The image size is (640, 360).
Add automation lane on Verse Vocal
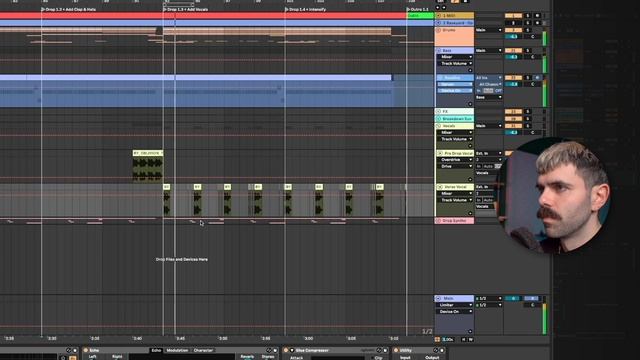(470, 213)
